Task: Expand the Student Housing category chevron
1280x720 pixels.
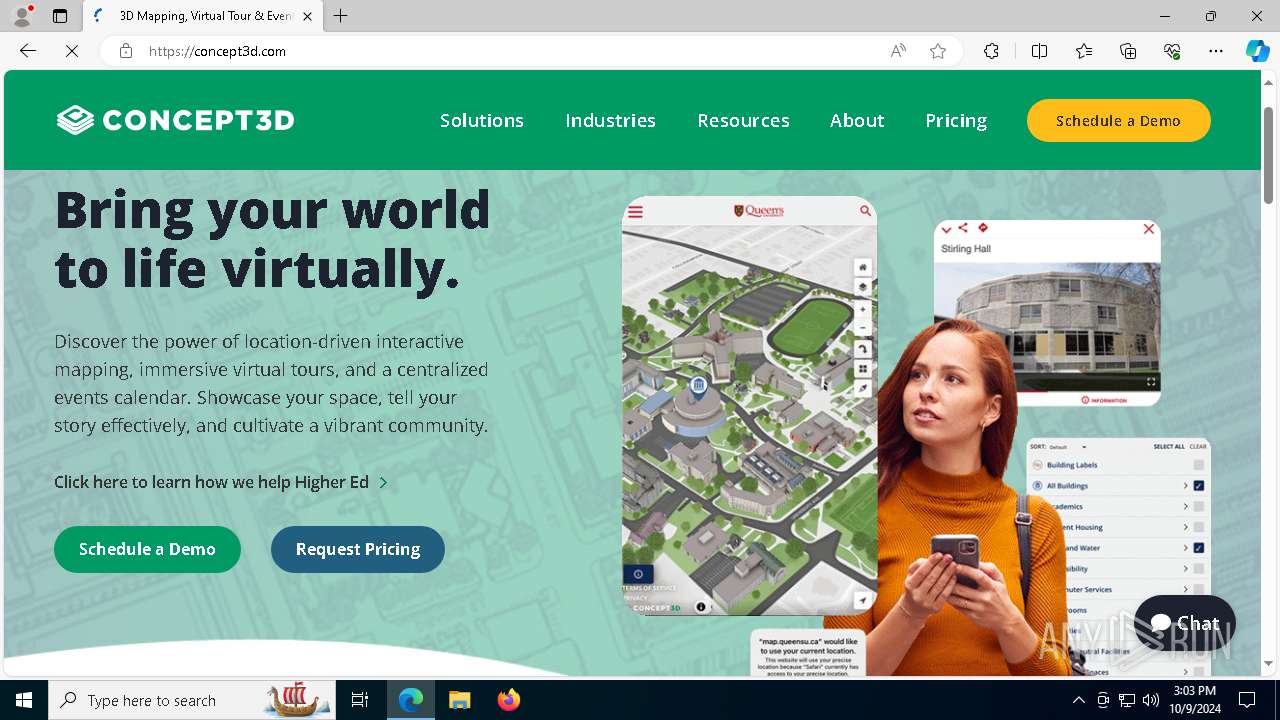Action: click(1185, 527)
